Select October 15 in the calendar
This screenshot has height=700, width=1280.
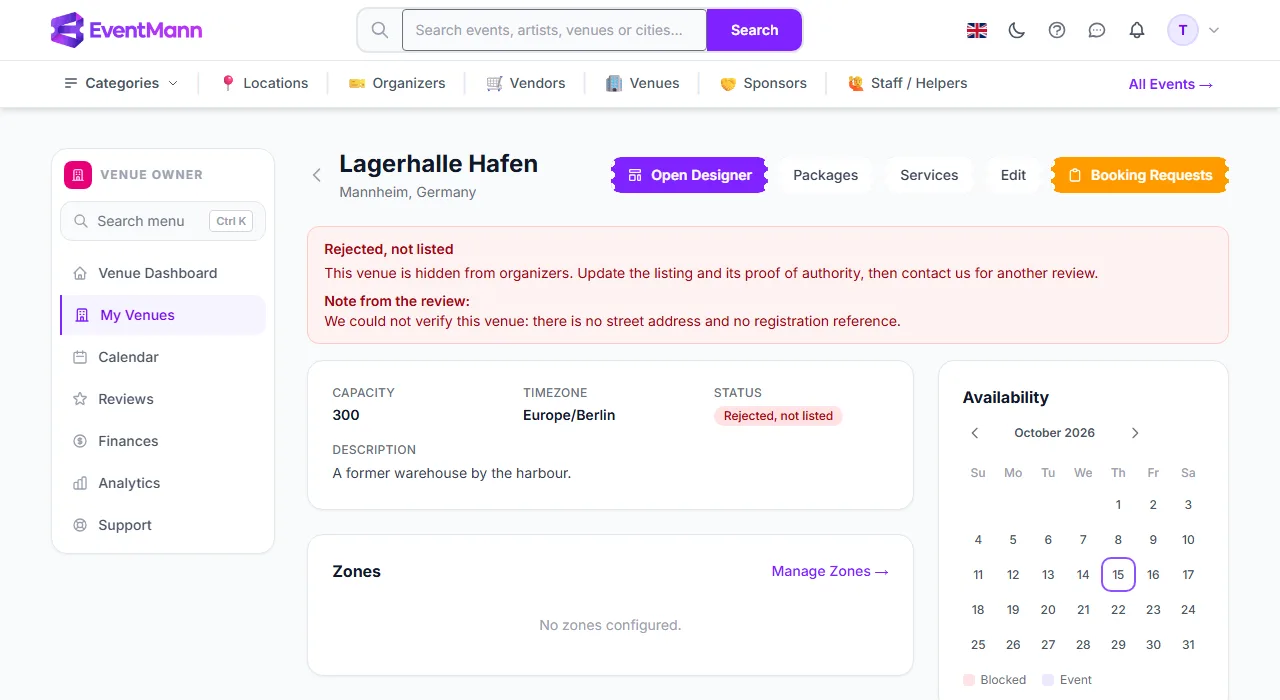point(1118,575)
